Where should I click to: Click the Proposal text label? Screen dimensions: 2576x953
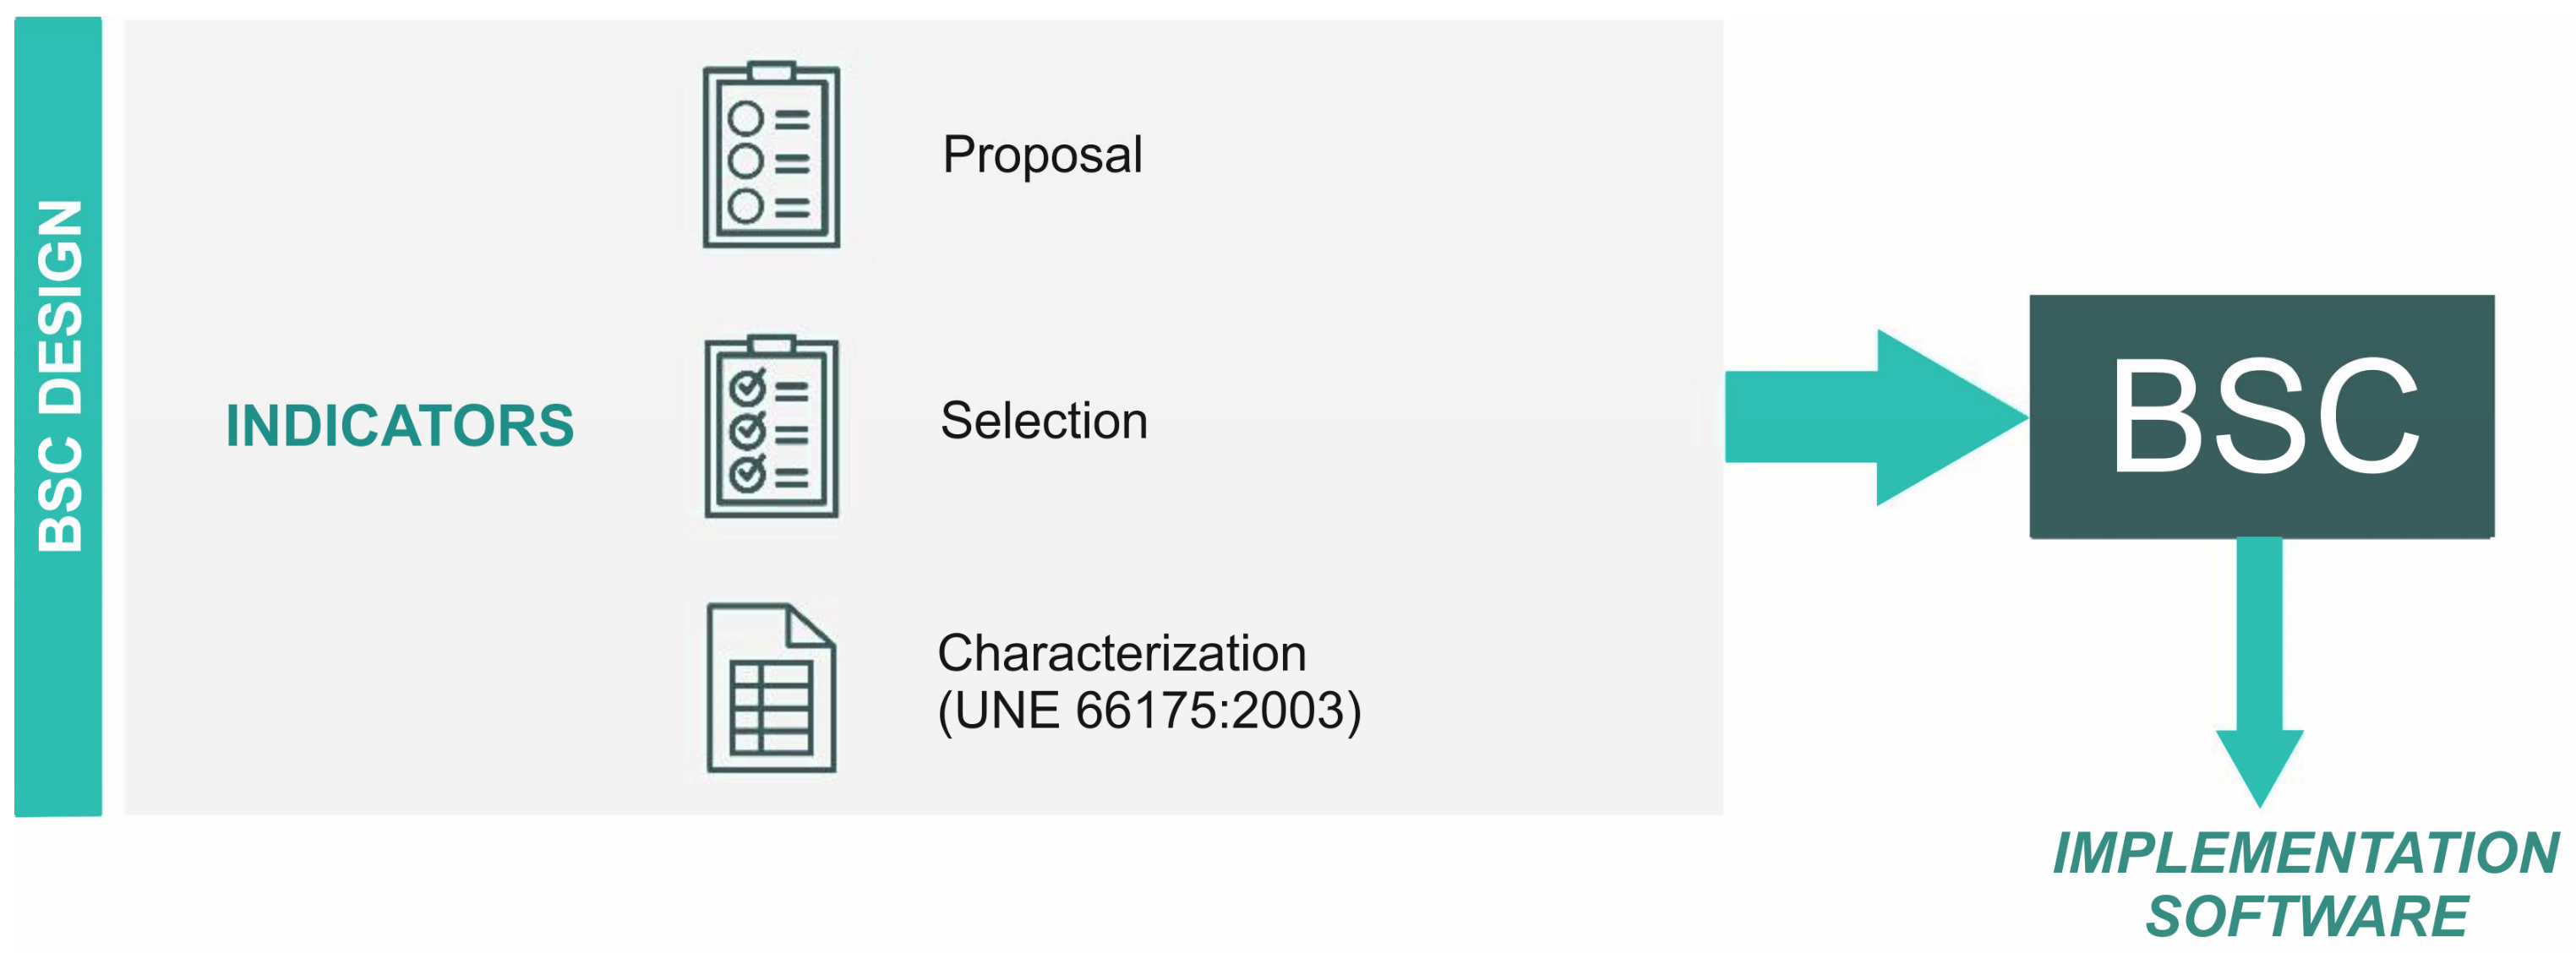[x=1042, y=155]
